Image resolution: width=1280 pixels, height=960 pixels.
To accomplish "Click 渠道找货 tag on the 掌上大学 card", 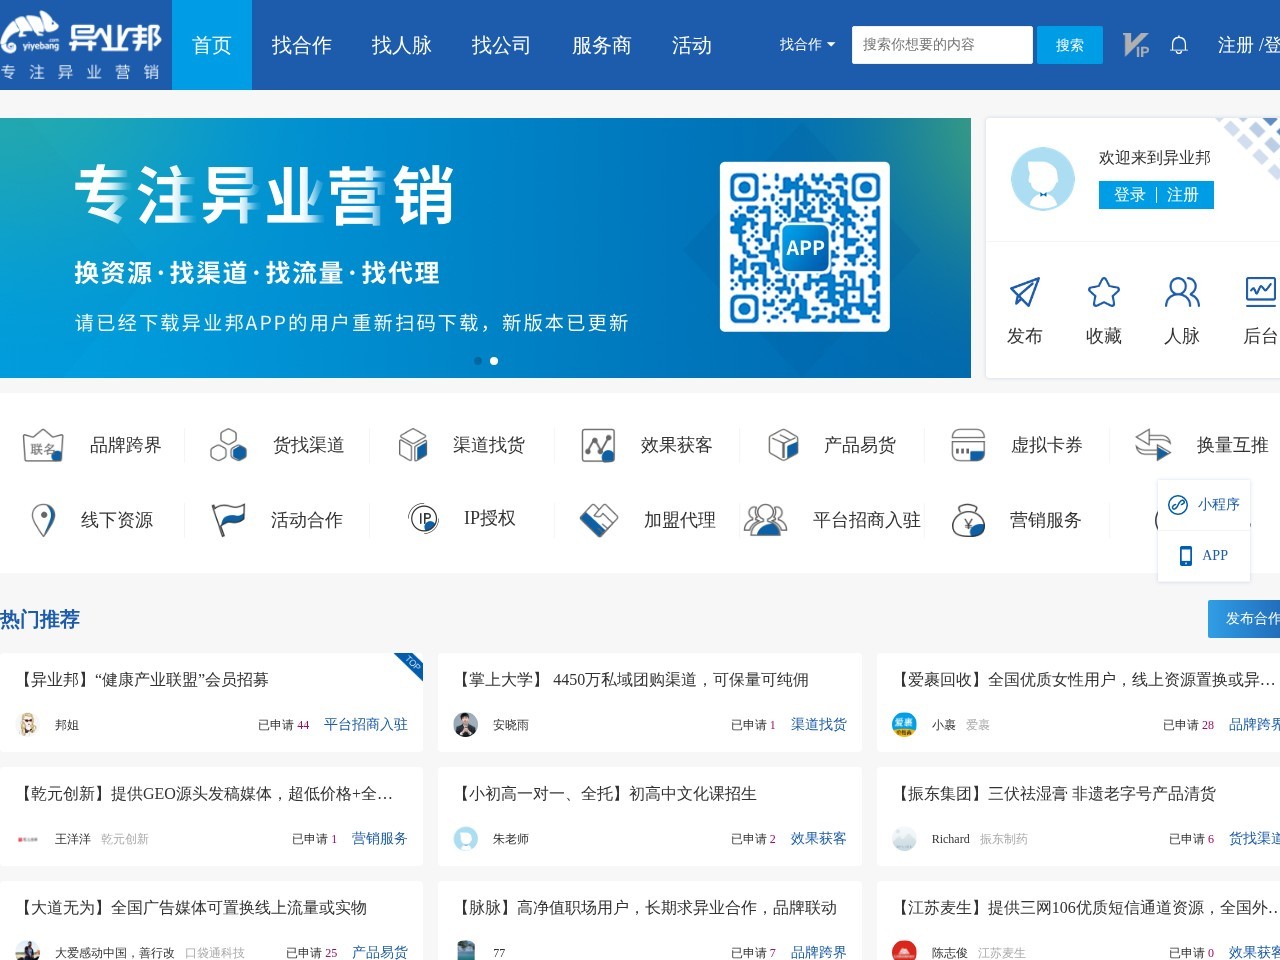I will coord(819,724).
